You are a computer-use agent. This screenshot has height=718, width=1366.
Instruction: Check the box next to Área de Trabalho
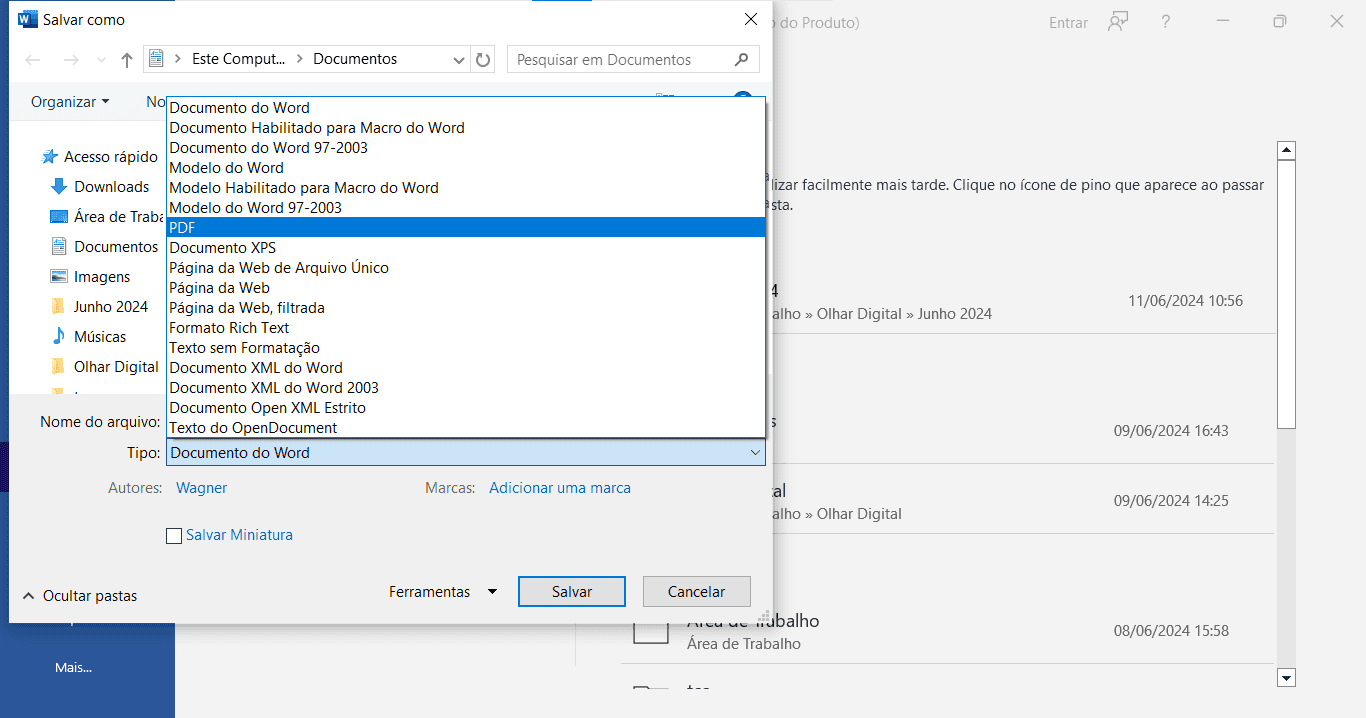coord(652,630)
